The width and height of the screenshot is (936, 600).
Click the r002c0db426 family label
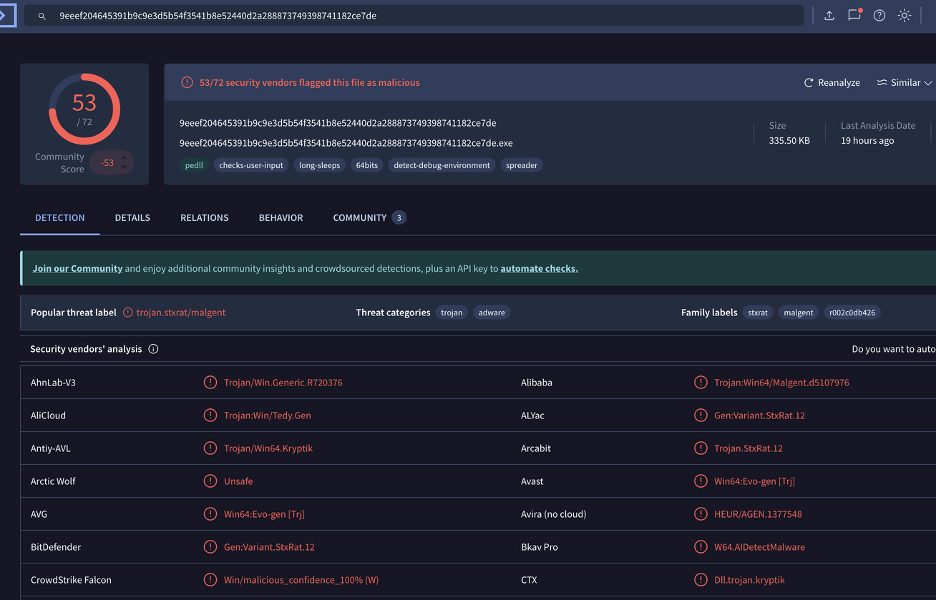tap(852, 313)
